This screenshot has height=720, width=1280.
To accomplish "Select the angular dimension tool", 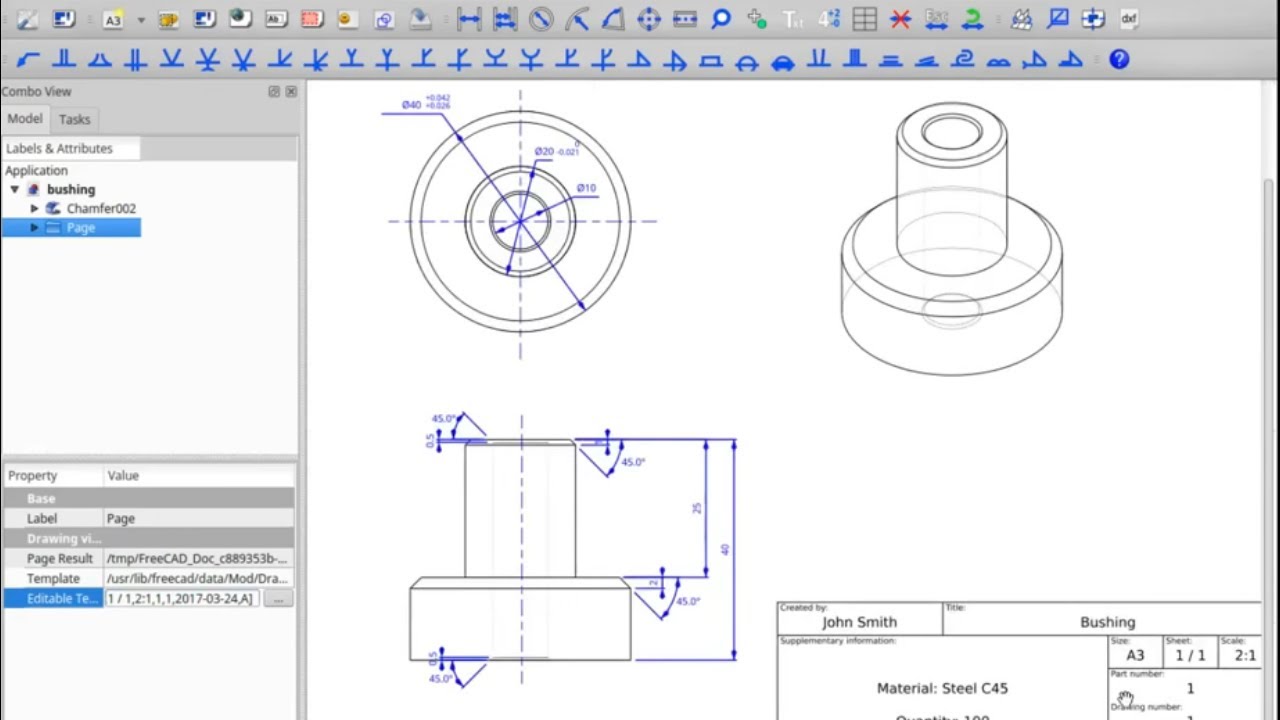I will coord(612,19).
